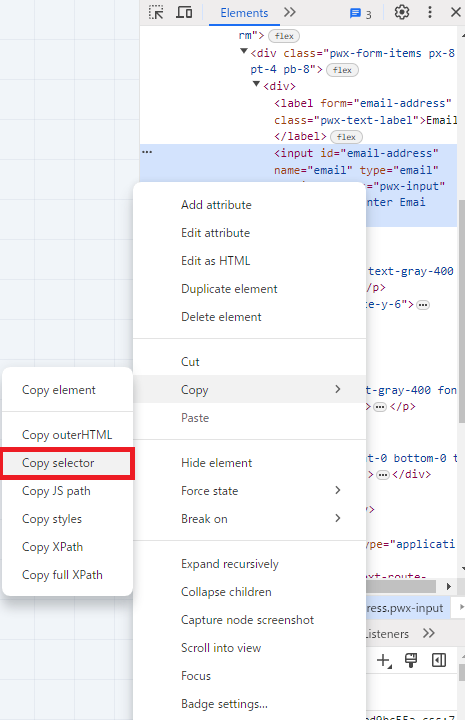Click the flex badge next to label
Screen dimensions: 465x720
[x=346, y=137]
